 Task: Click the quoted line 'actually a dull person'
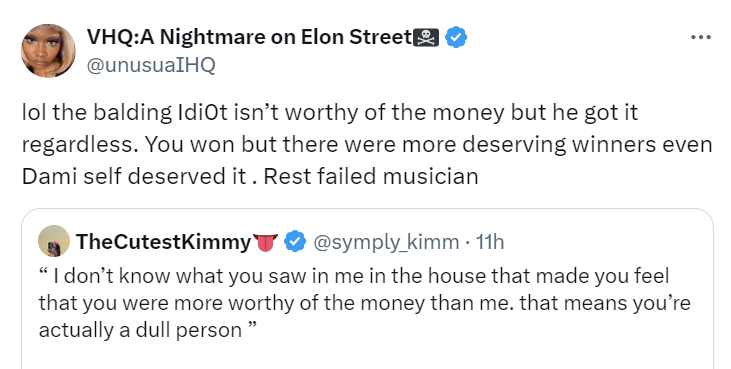point(140,330)
